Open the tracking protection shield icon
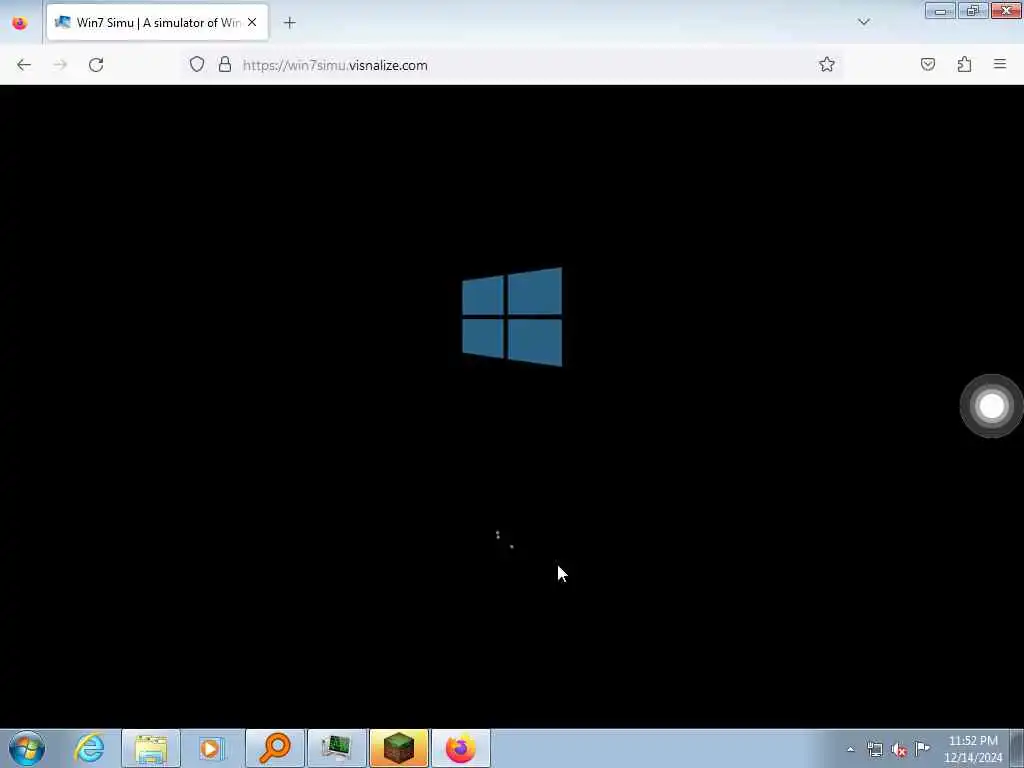This screenshot has height=768, width=1024. 197,64
